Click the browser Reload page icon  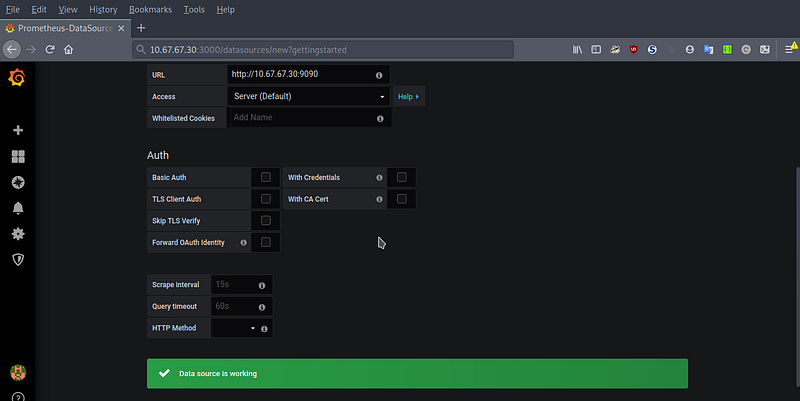[x=49, y=49]
